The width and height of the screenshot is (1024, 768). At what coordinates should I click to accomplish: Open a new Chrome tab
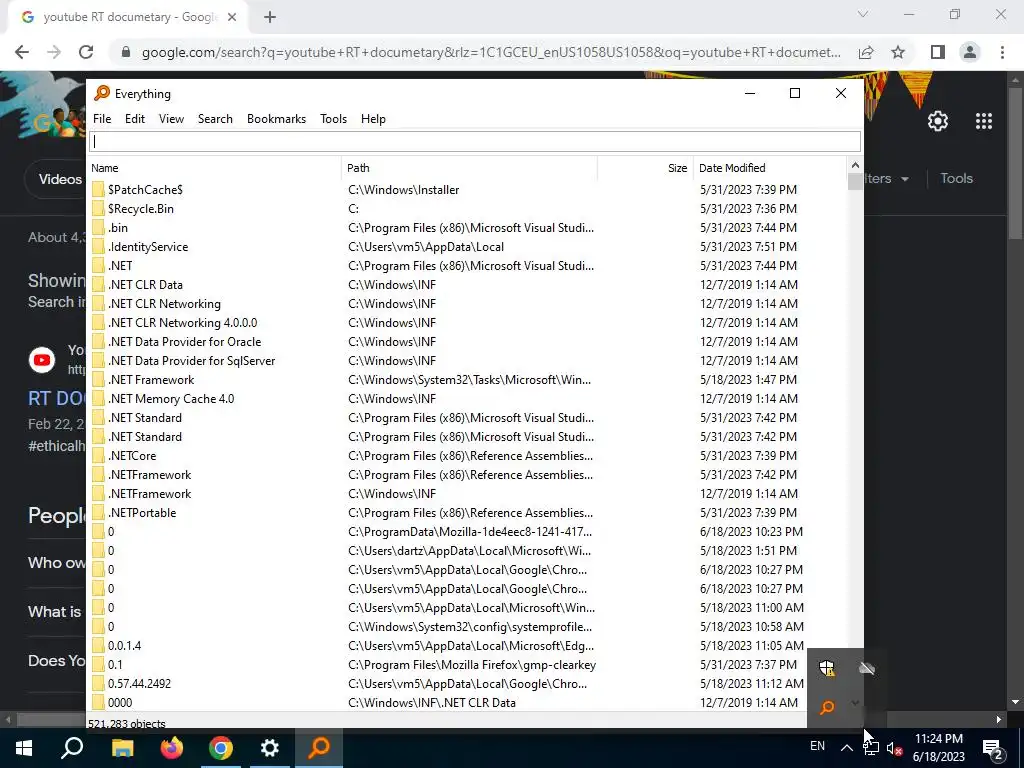pos(270,17)
